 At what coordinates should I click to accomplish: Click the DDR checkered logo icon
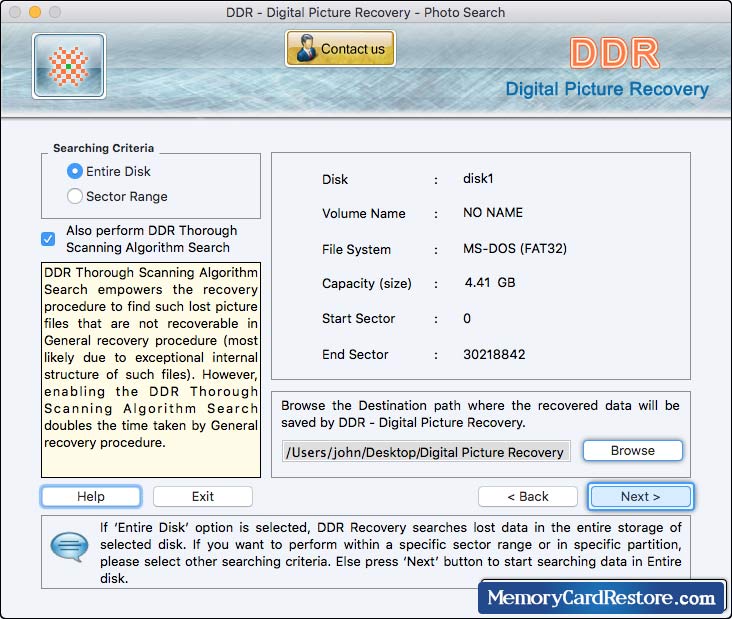[69, 66]
